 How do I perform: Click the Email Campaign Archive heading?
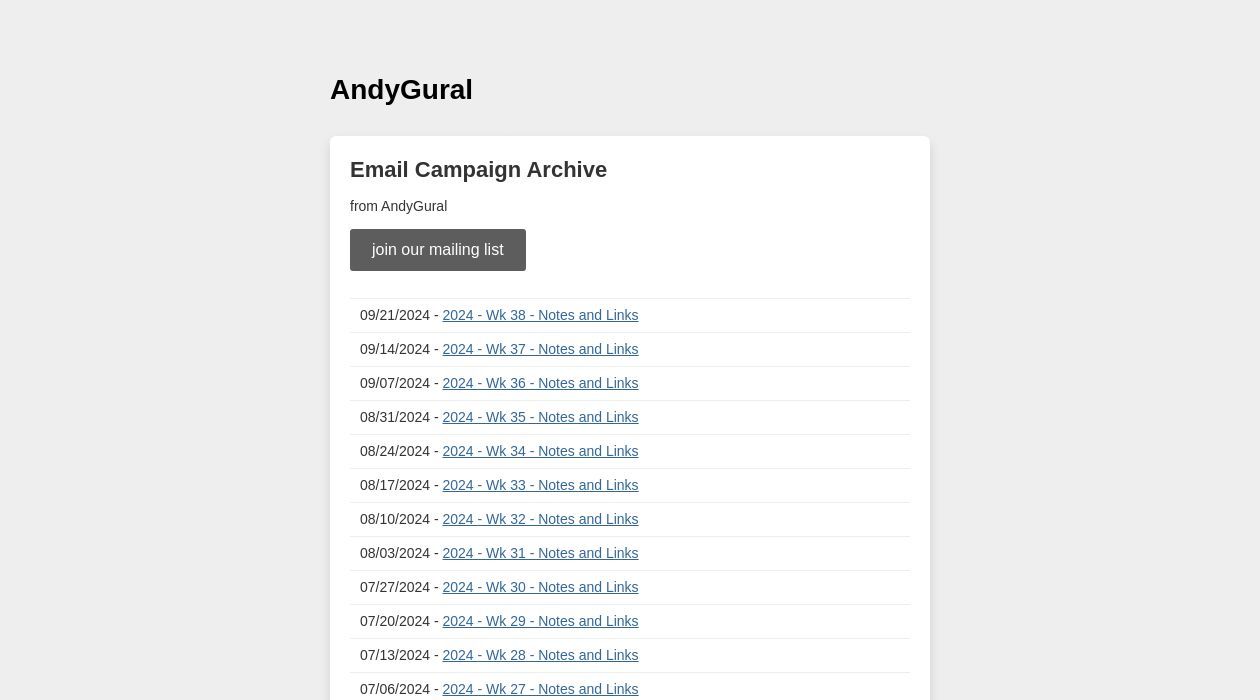[x=478, y=170]
